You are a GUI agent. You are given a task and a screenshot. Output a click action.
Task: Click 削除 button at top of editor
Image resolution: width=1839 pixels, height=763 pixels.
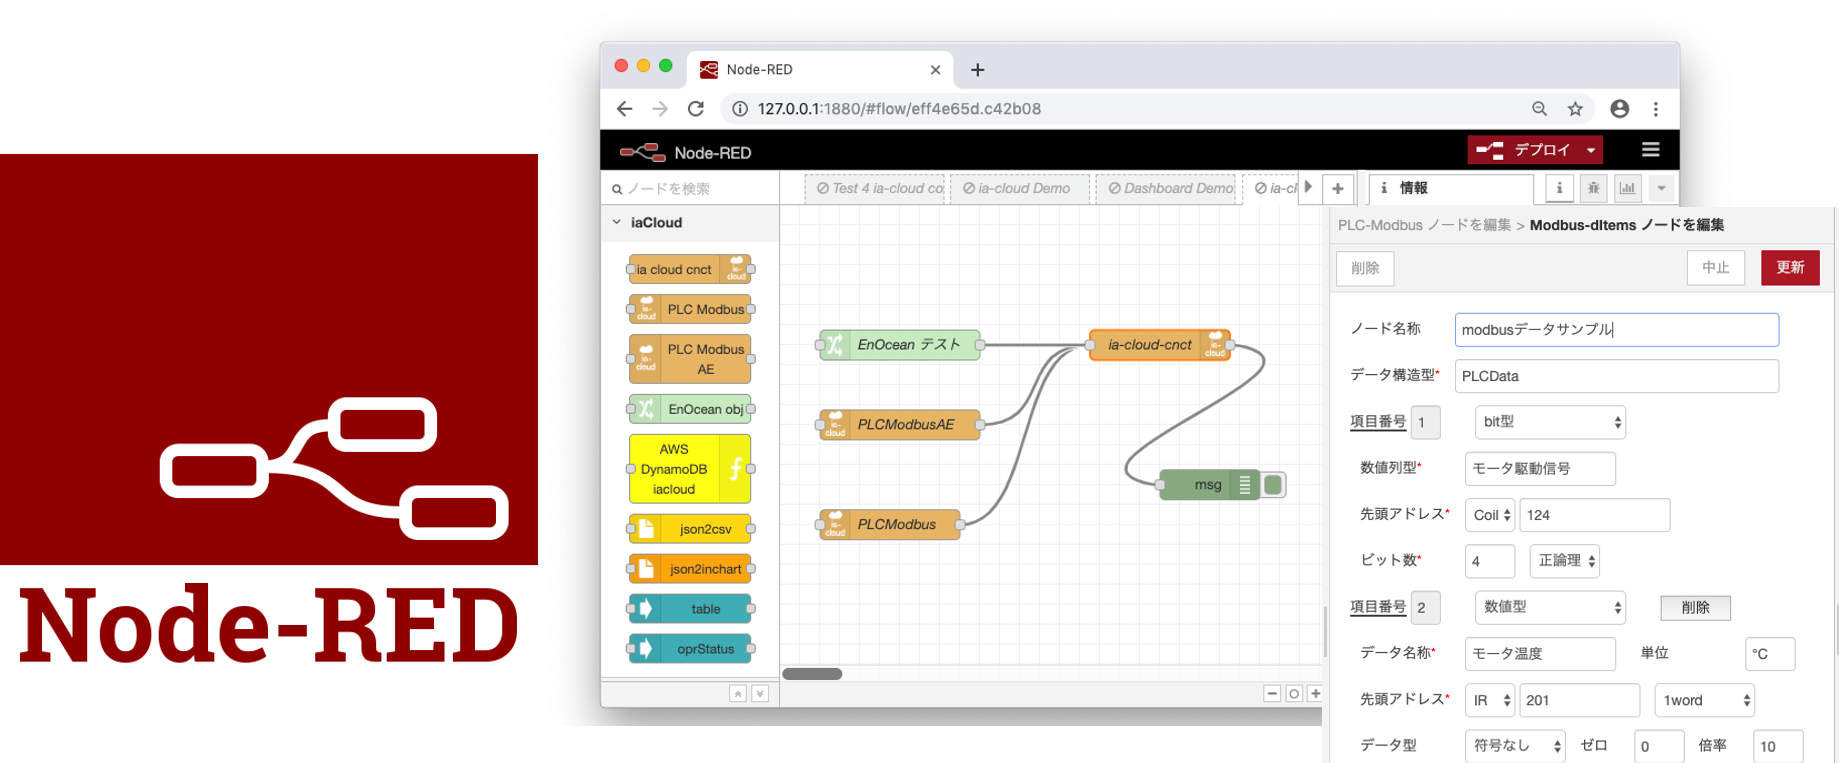[x=1365, y=268]
